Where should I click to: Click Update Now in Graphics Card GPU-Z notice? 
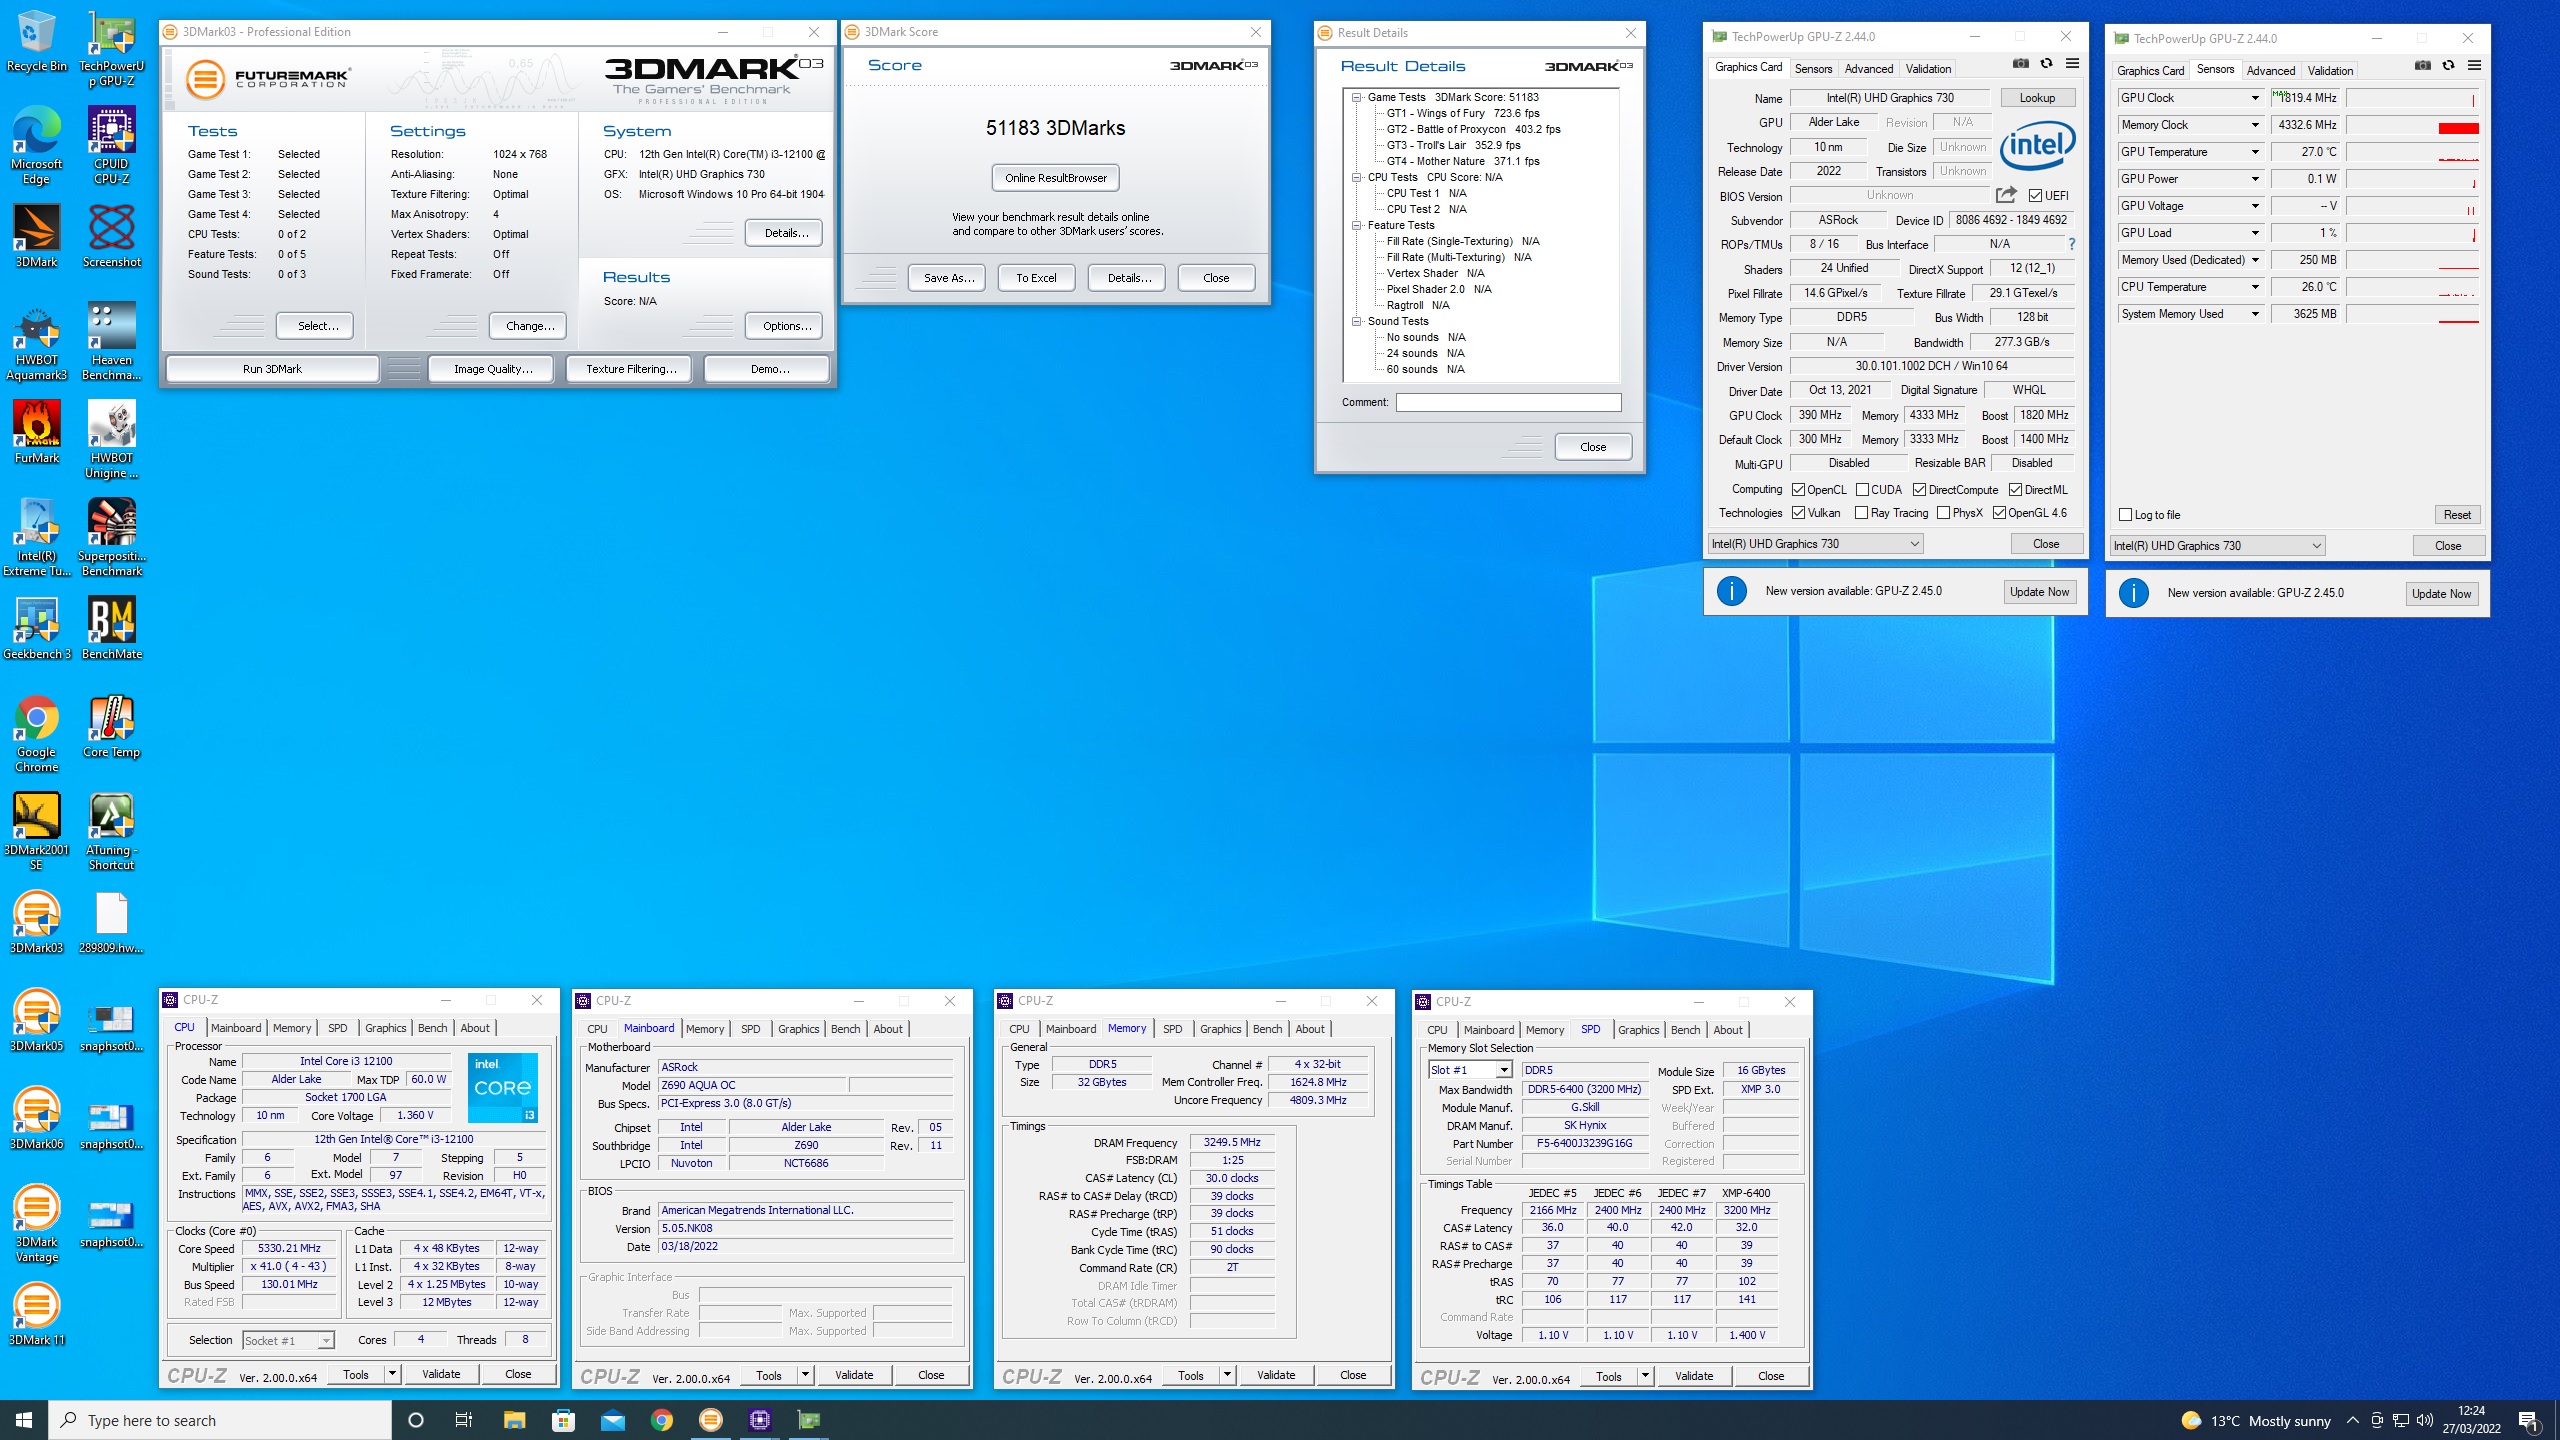coord(2039,592)
